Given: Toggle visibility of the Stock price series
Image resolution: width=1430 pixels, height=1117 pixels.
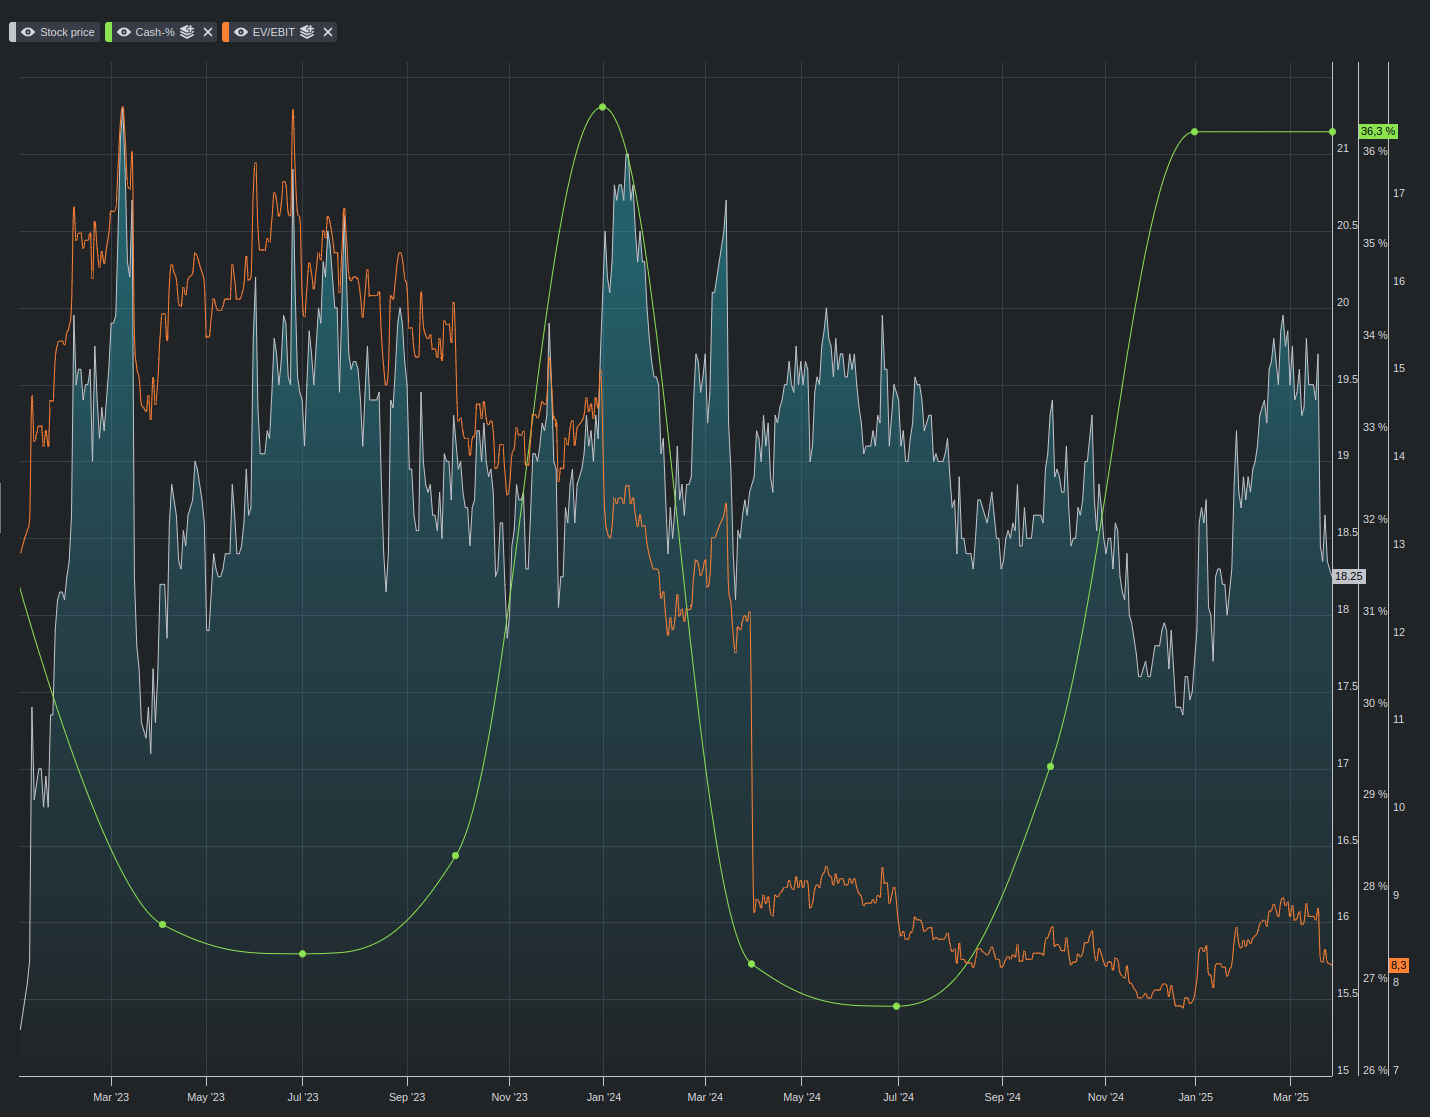Looking at the screenshot, I should [28, 32].
